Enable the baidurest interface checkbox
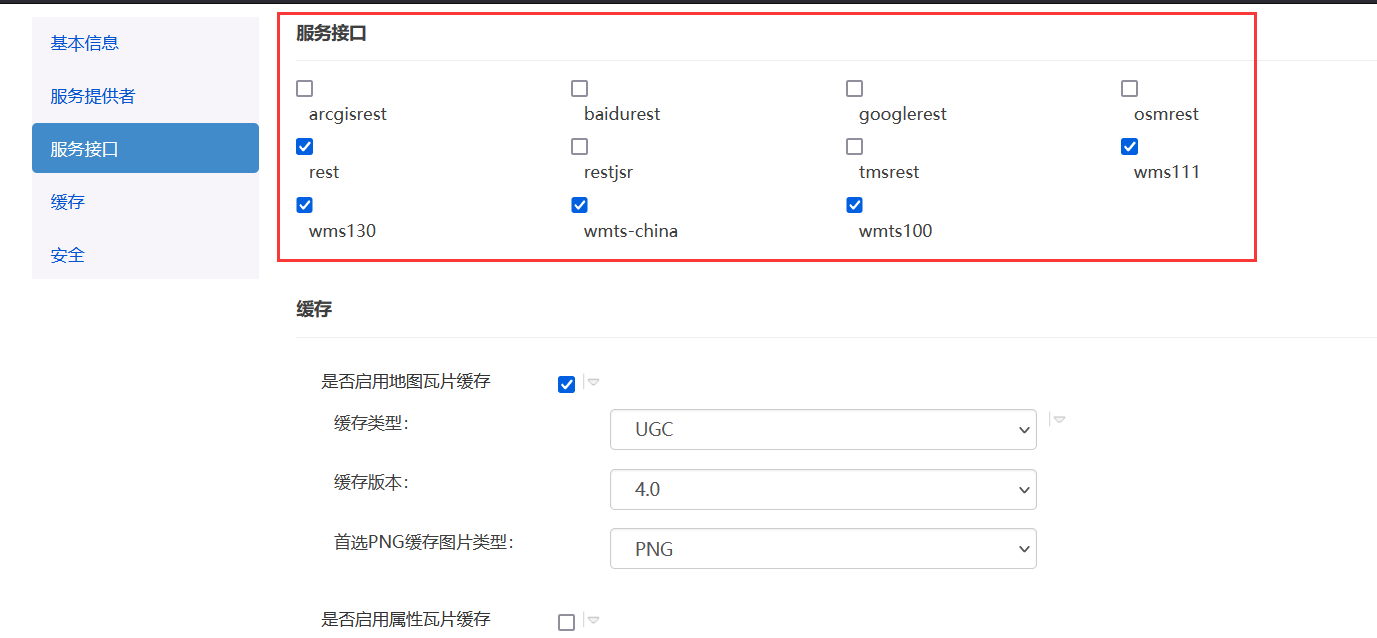 [x=580, y=89]
